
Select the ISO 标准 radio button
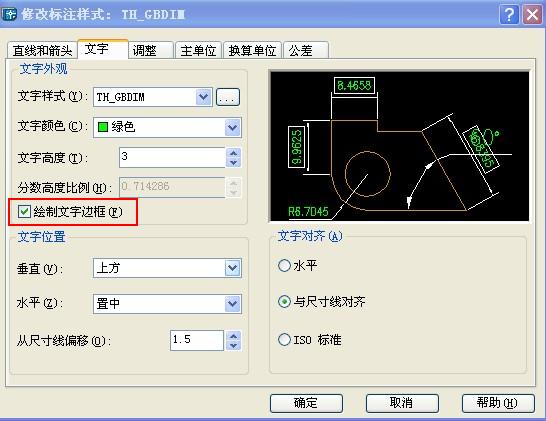point(284,340)
